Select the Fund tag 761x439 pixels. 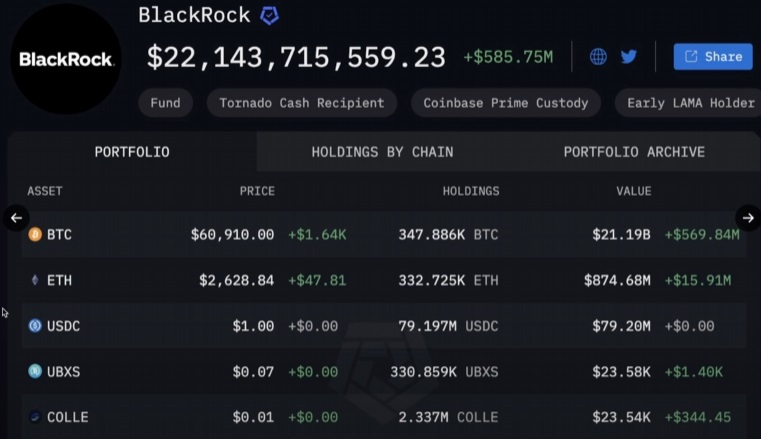coord(165,103)
